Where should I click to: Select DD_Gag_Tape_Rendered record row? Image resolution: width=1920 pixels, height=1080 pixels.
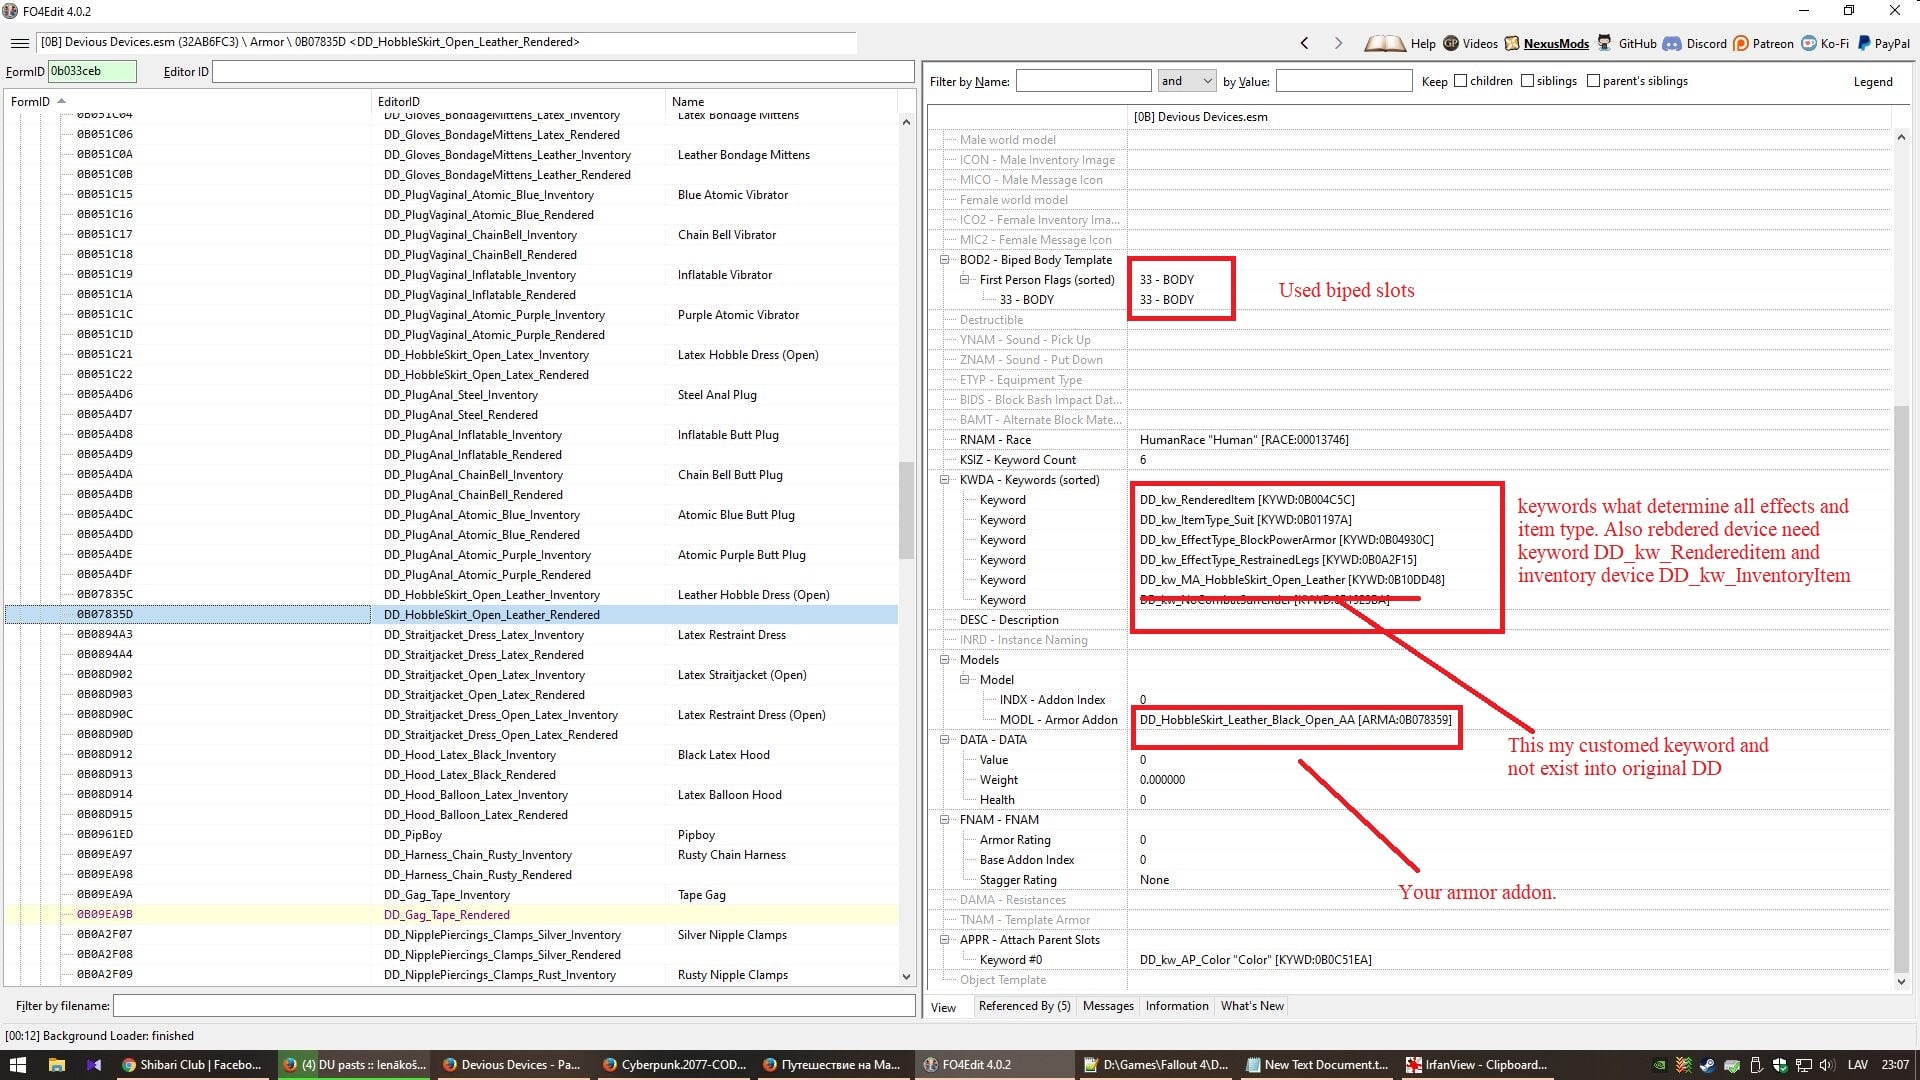(x=451, y=915)
